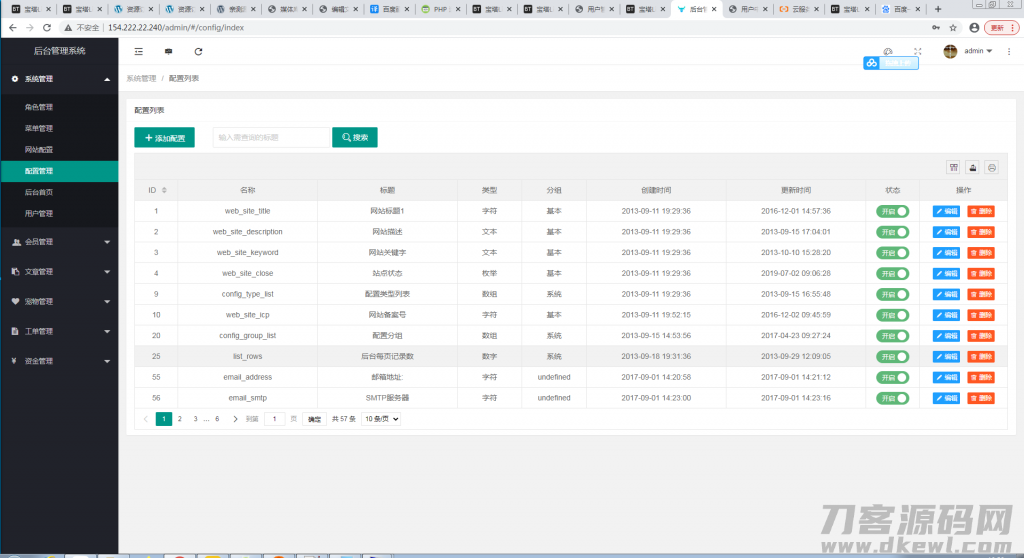Open 用户管理 in the sidebar menu
The image size is (1024, 558).
coord(39,213)
